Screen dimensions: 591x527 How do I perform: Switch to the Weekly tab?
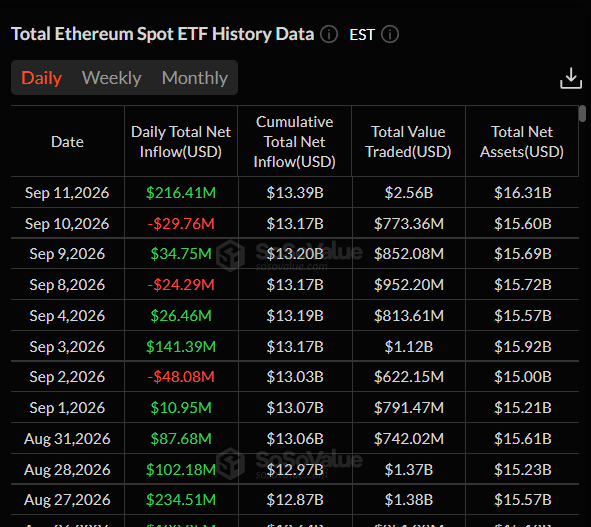(112, 78)
